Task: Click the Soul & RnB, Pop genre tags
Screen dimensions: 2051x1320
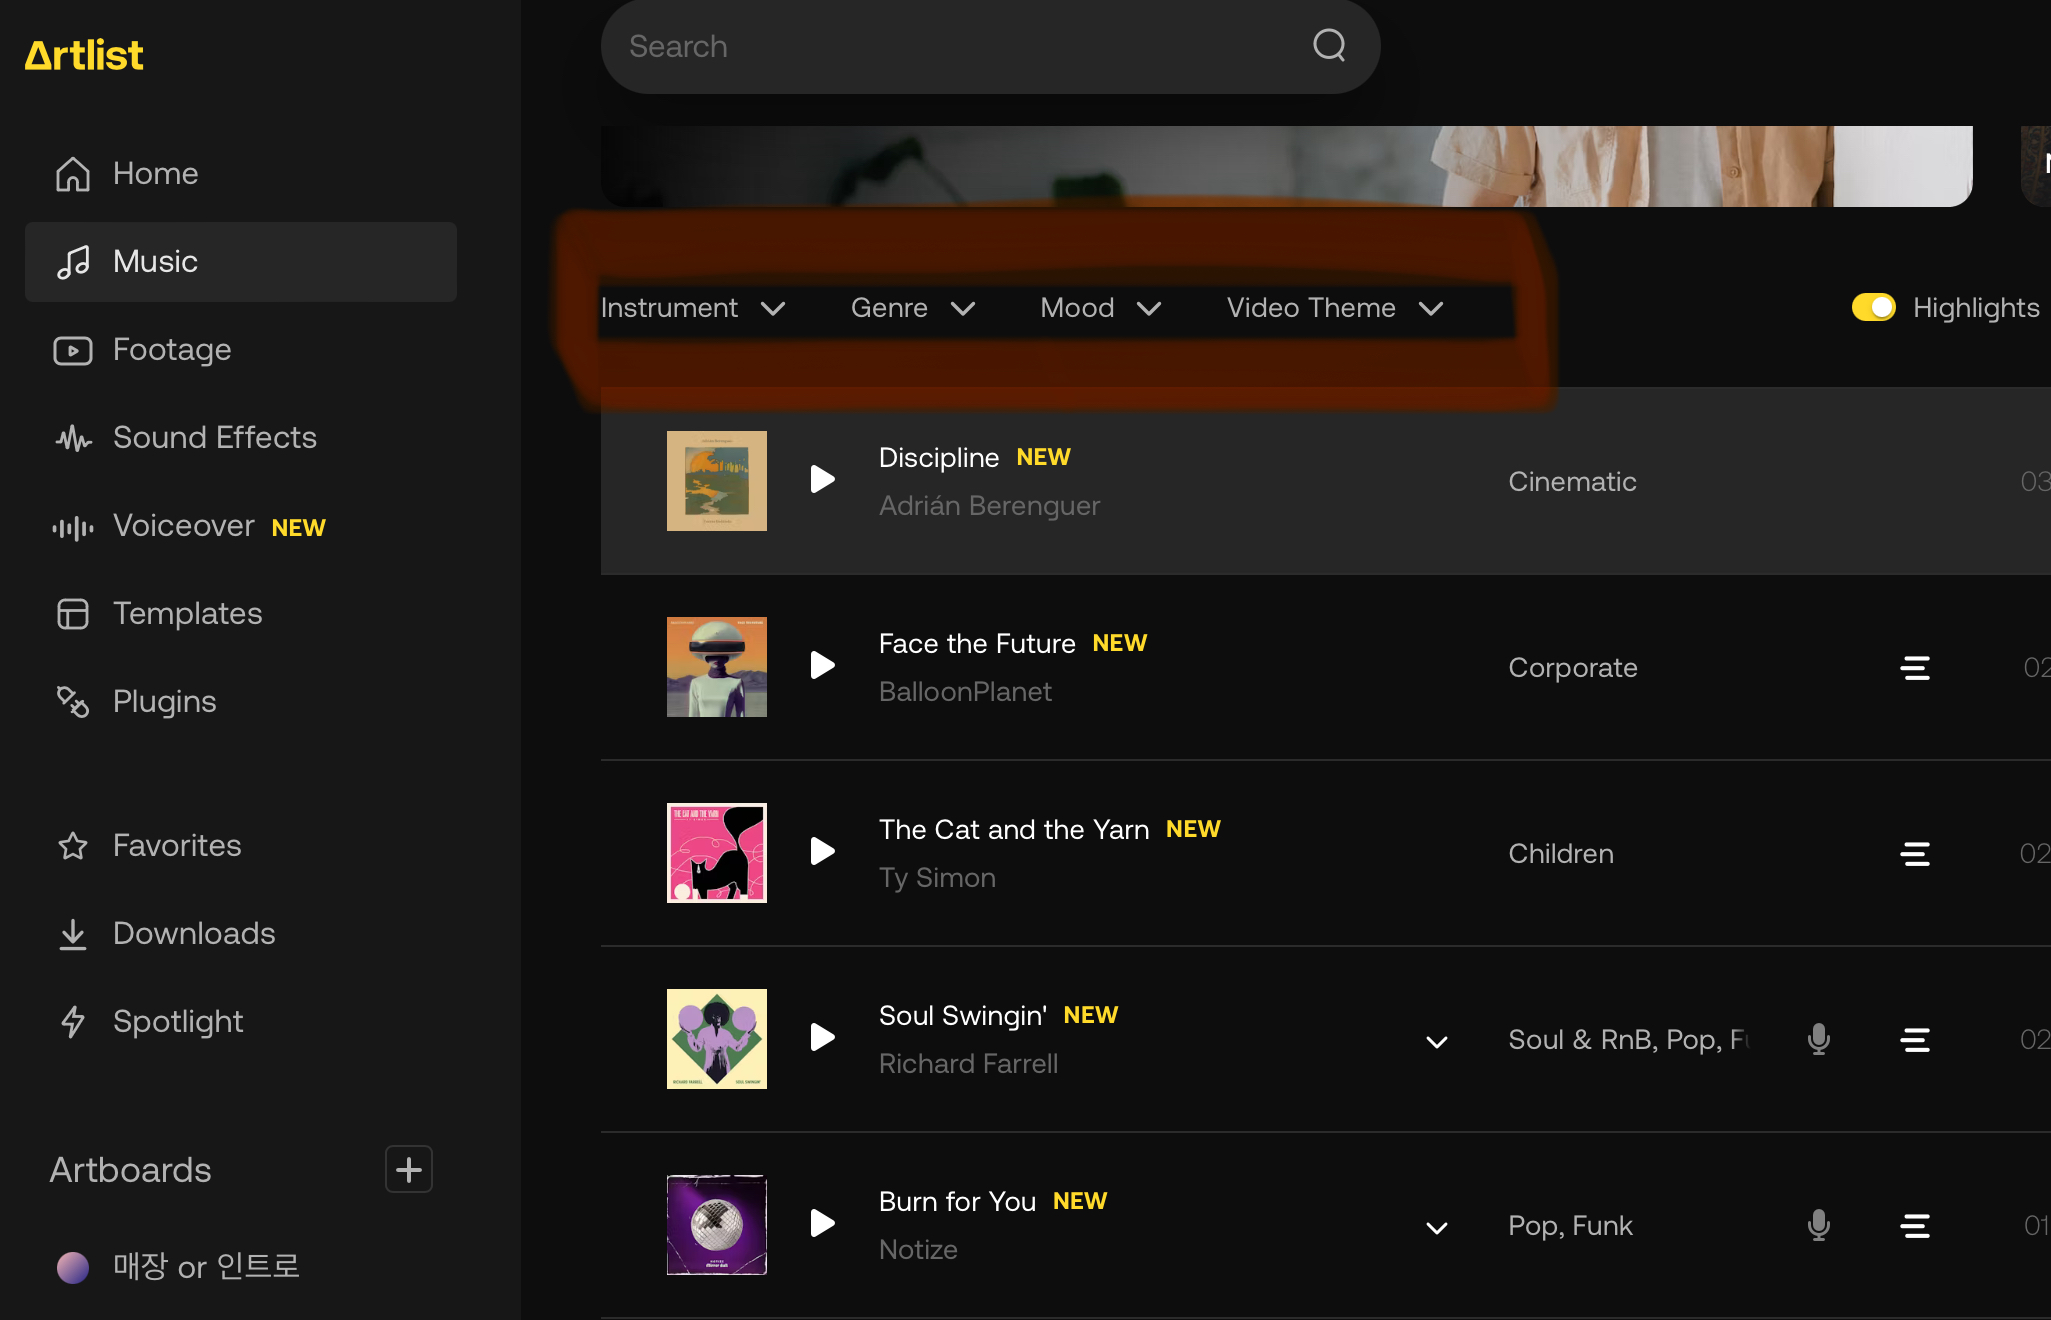Action: point(1628,1040)
